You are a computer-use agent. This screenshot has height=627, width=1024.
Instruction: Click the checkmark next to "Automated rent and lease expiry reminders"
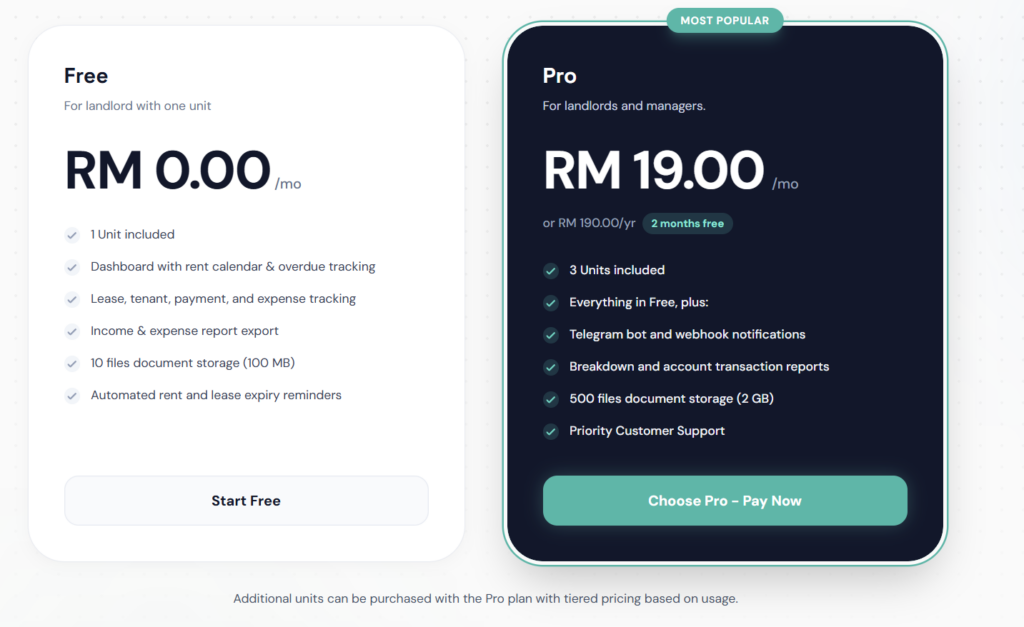(x=72, y=395)
